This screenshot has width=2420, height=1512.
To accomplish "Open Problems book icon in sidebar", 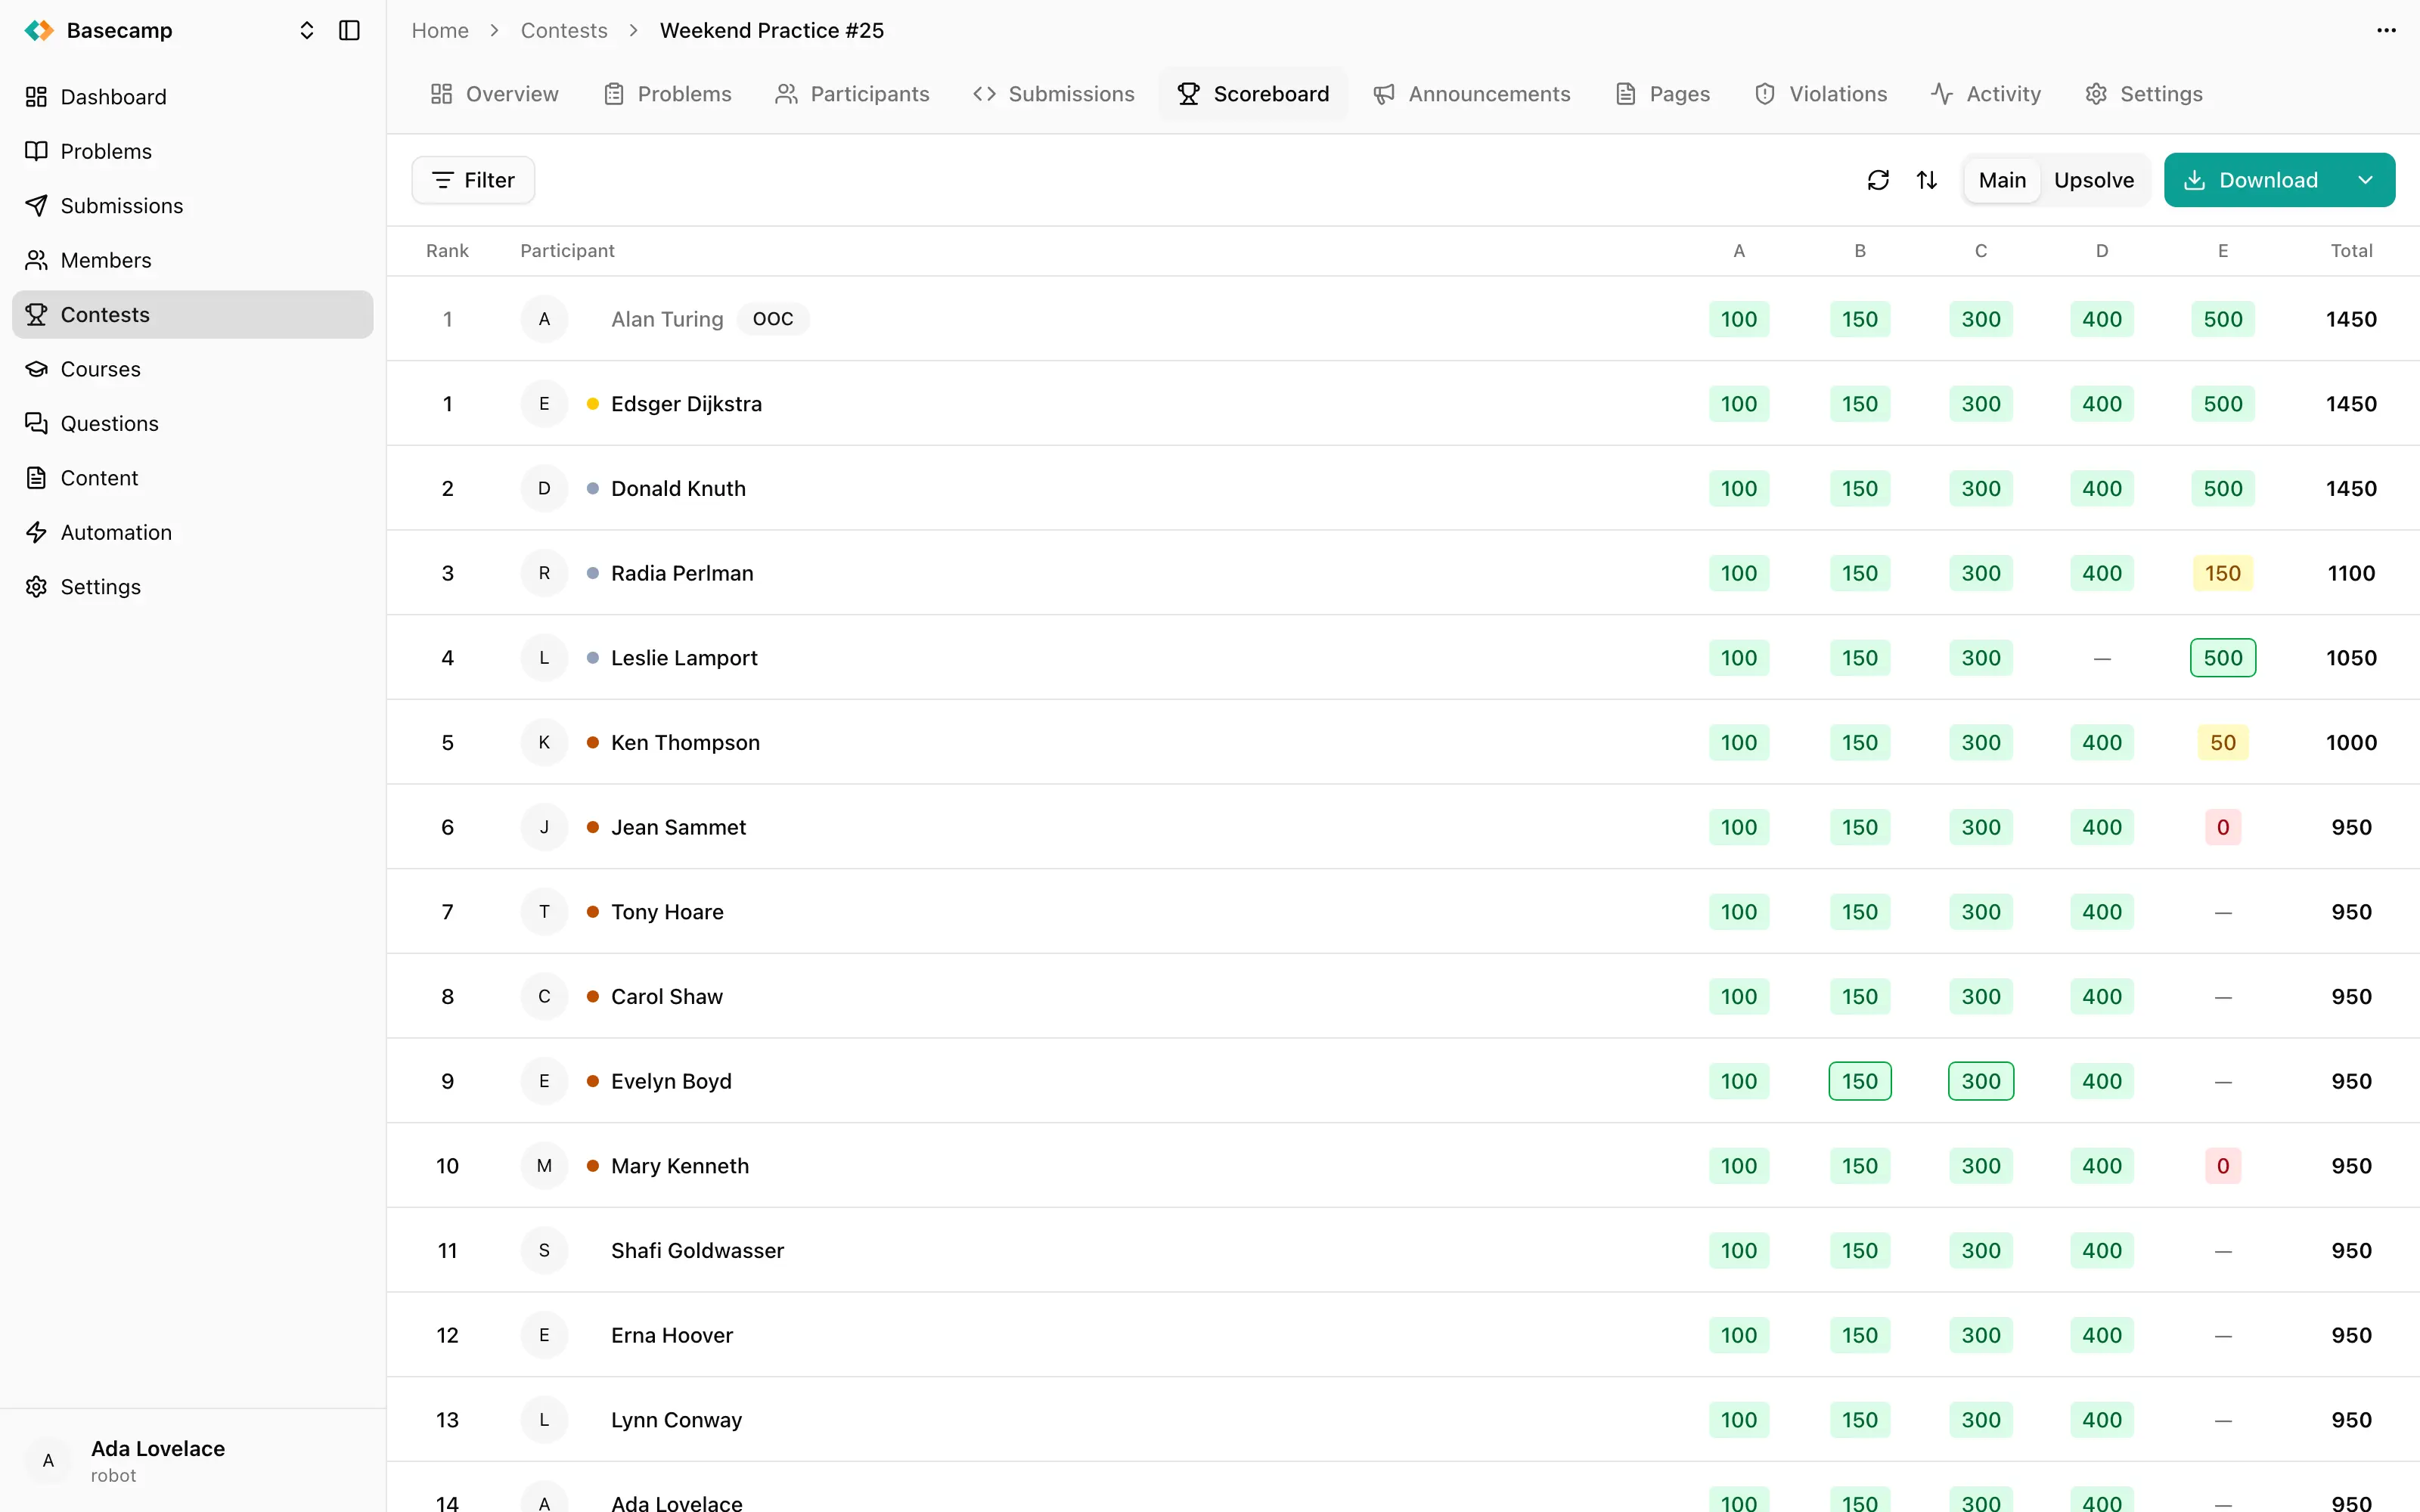I will [36, 151].
